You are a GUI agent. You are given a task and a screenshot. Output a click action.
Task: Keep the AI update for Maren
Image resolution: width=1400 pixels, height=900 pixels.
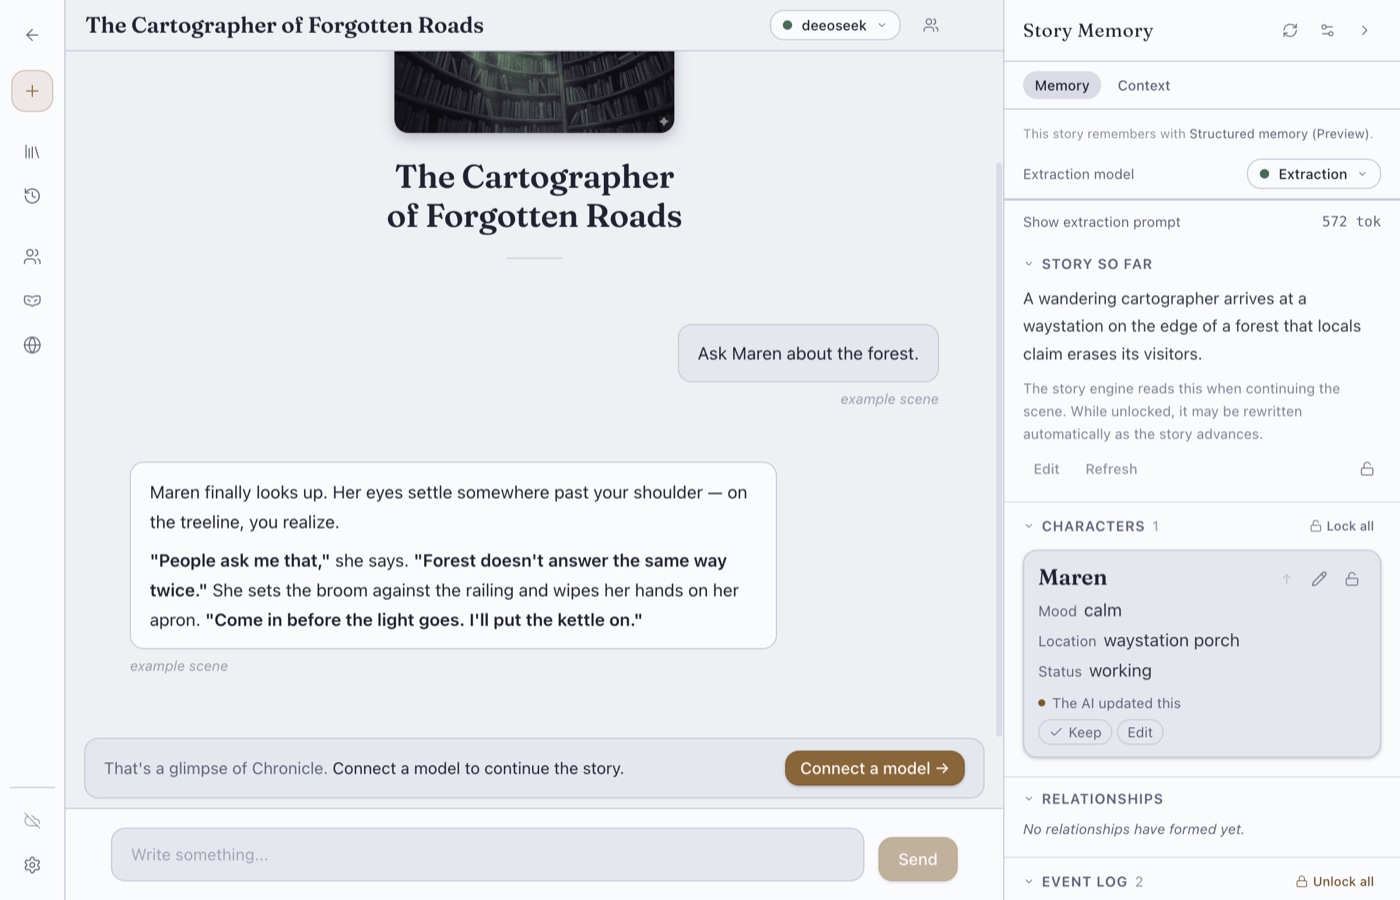tap(1075, 732)
